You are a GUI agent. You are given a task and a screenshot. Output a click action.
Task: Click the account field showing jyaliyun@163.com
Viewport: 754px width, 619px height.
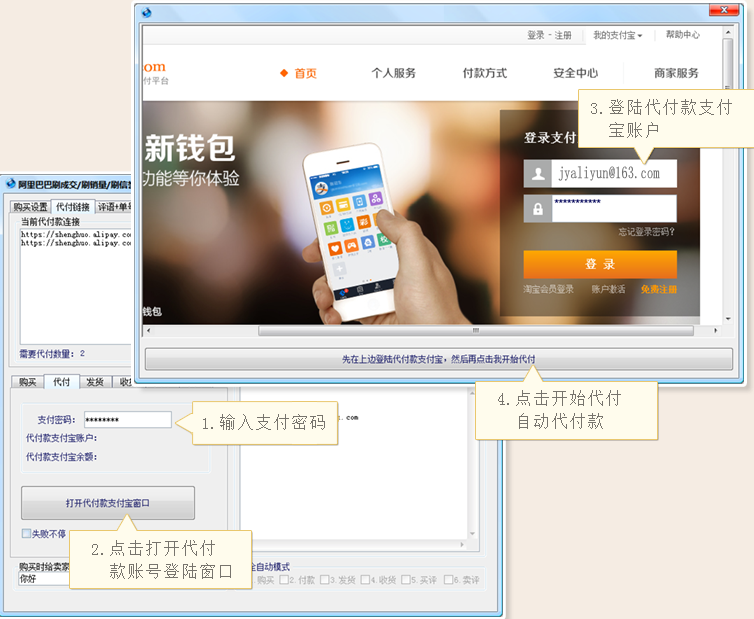(x=614, y=174)
